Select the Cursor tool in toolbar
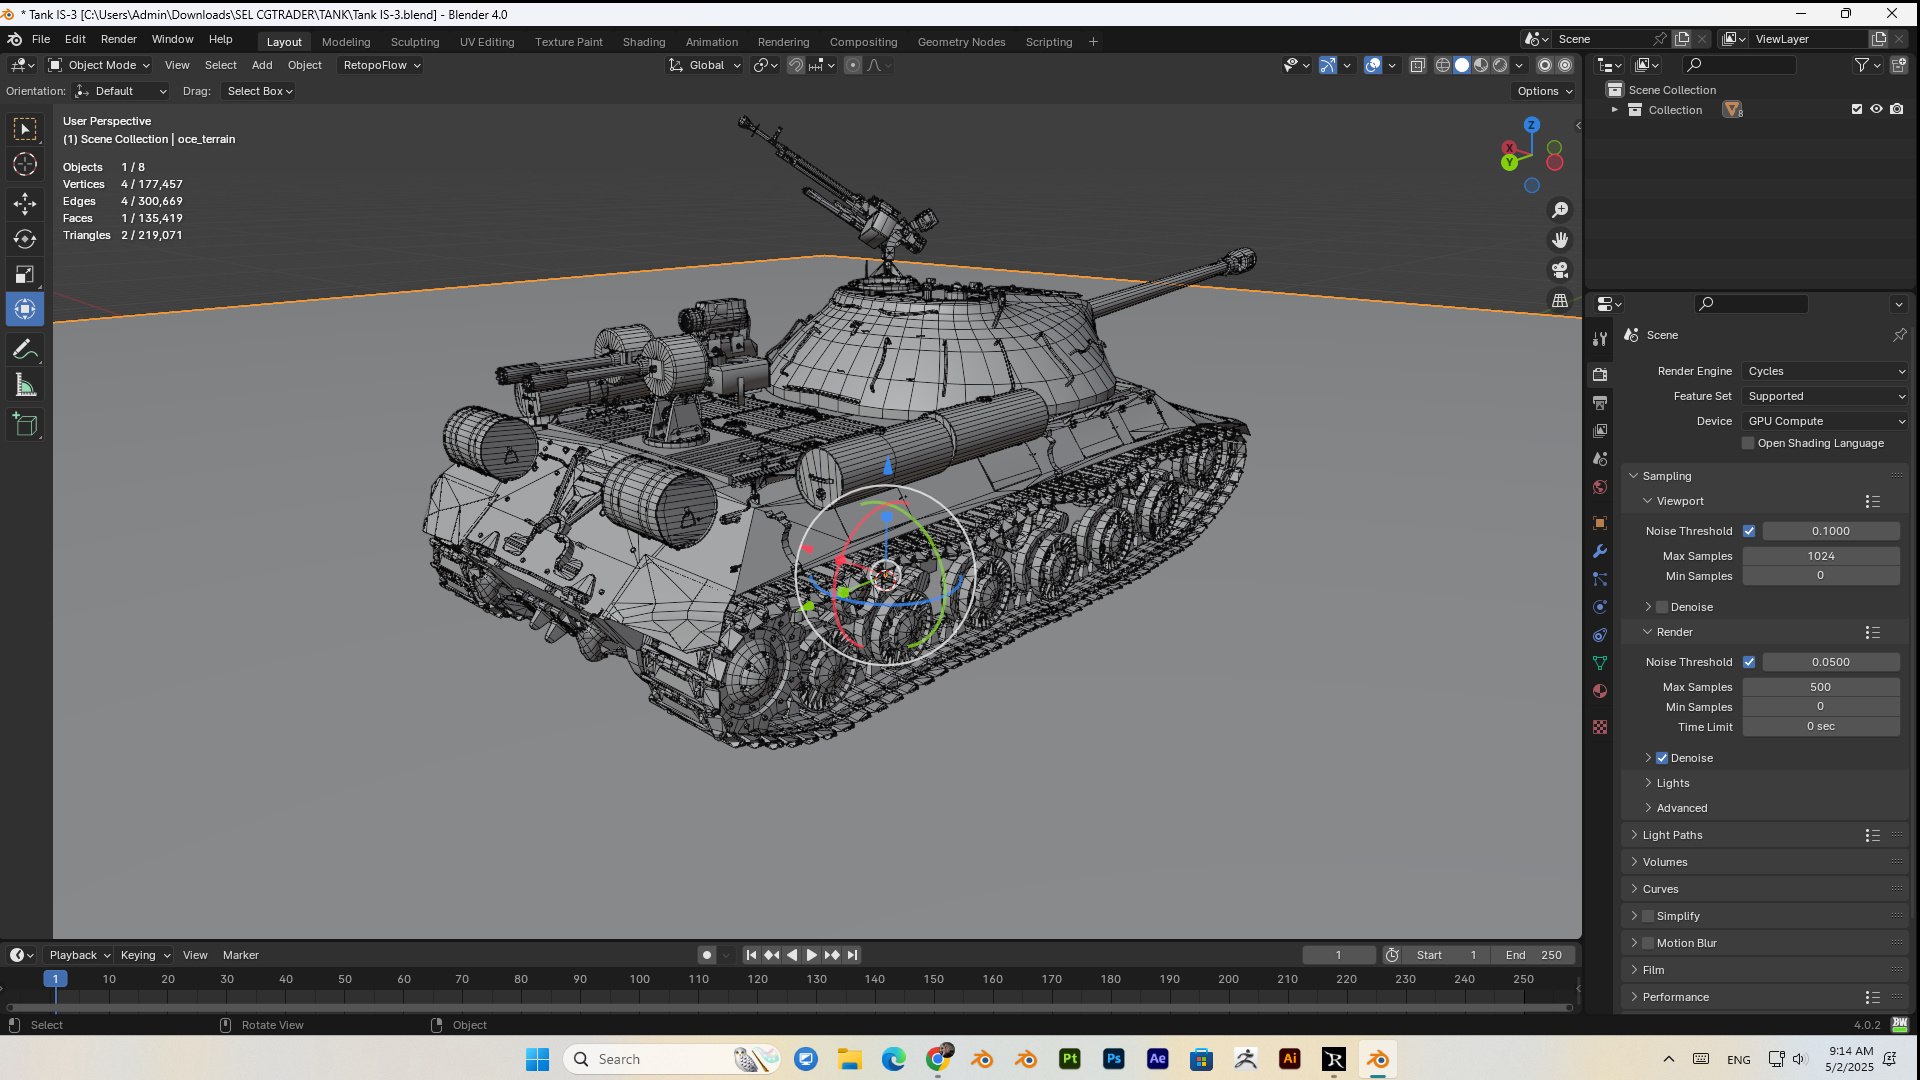Screen dimensions: 1920x1080 pyautogui.click(x=25, y=164)
